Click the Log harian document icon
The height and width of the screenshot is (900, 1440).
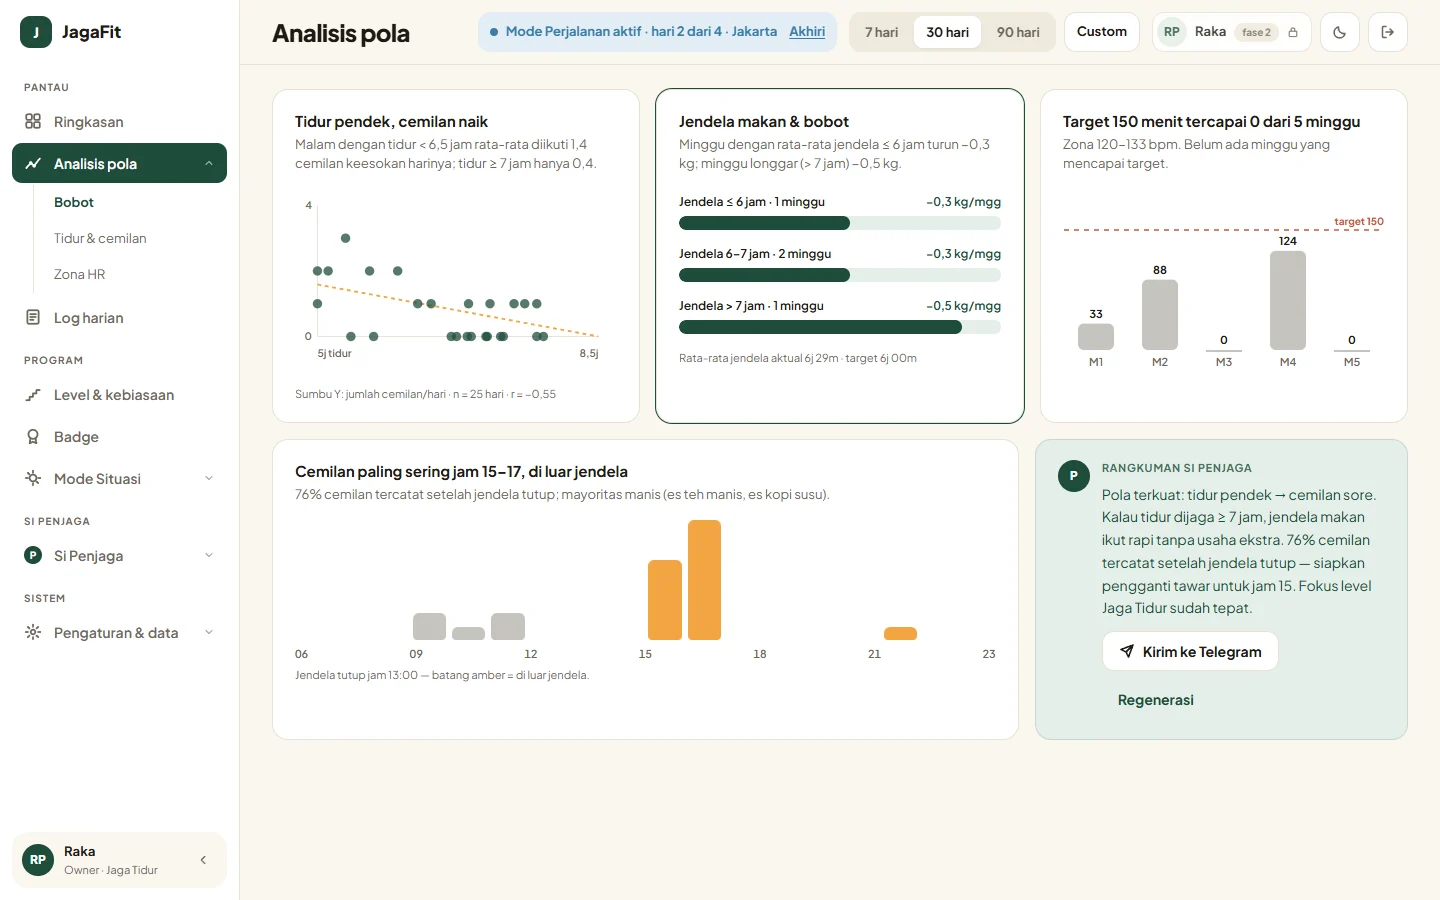click(x=33, y=318)
